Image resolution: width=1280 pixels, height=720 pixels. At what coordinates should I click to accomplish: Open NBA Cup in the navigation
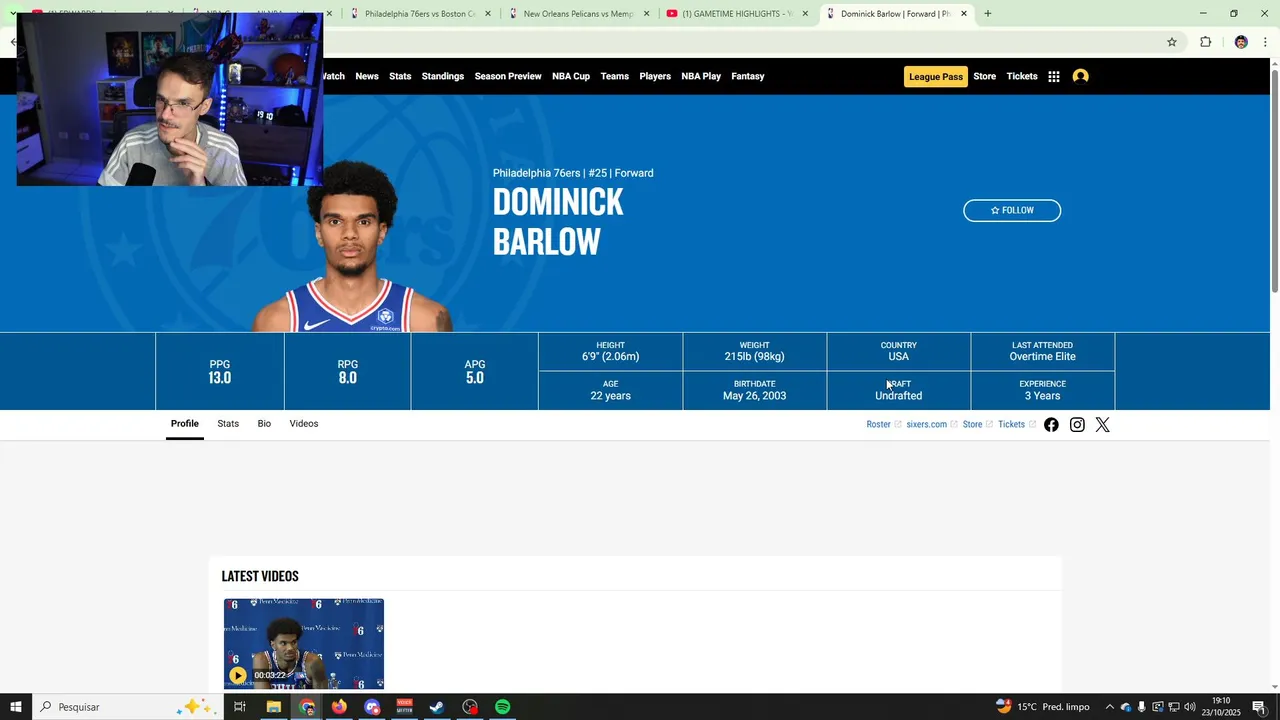pyautogui.click(x=571, y=76)
